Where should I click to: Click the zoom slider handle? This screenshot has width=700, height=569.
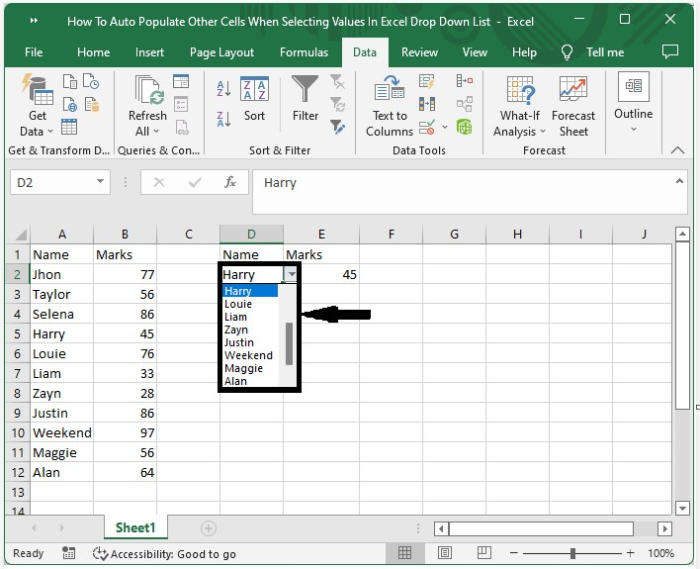point(572,553)
